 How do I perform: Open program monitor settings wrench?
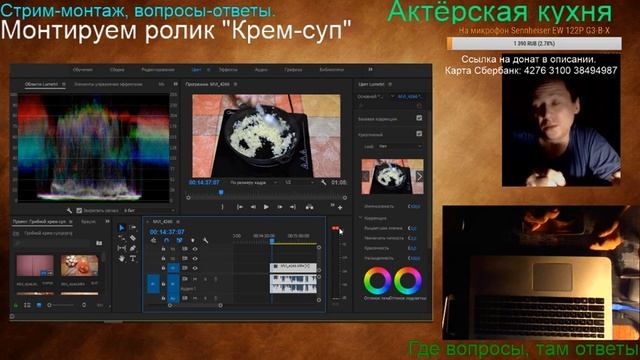tap(324, 182)
